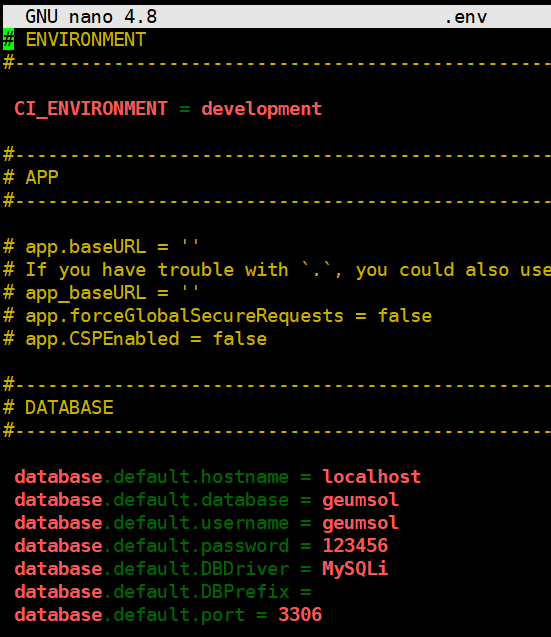Click the database password value 123456
This screenshot has height=637, width=551.
click(x=355, y=546)
